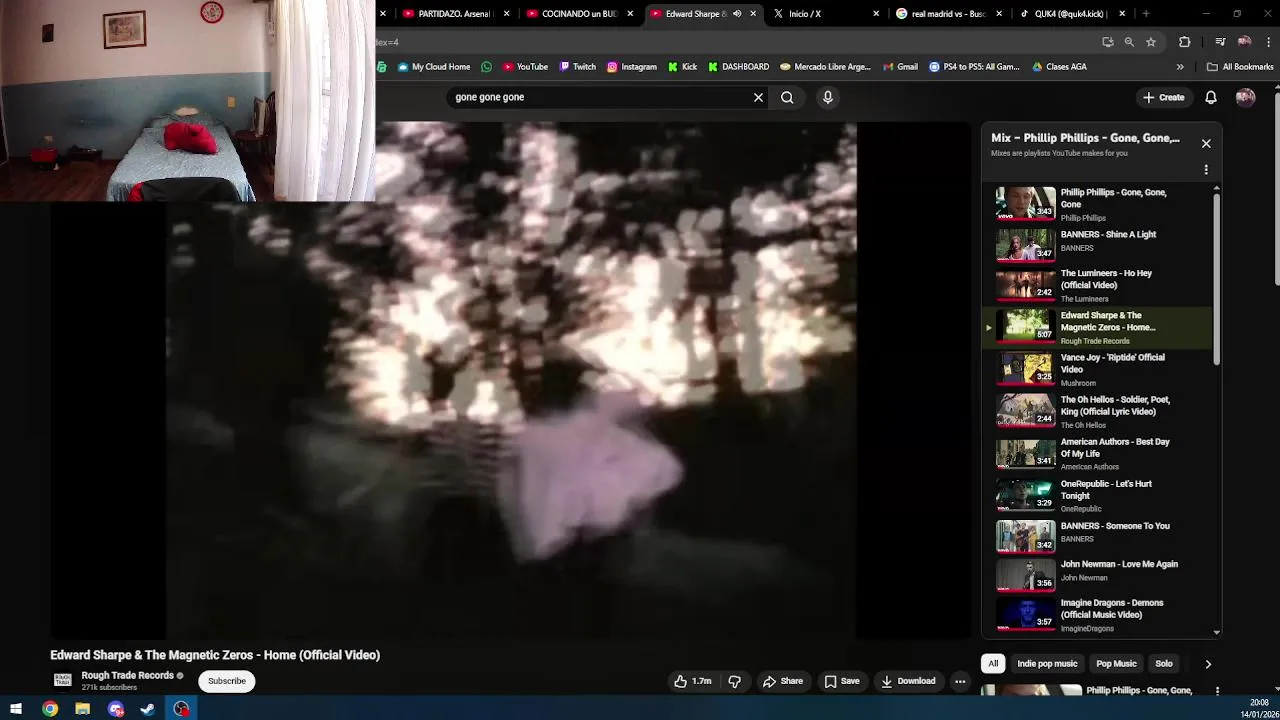Save the video to a playlist
The height and width of the screenshot is (720, 1280).
click(841, 681)
